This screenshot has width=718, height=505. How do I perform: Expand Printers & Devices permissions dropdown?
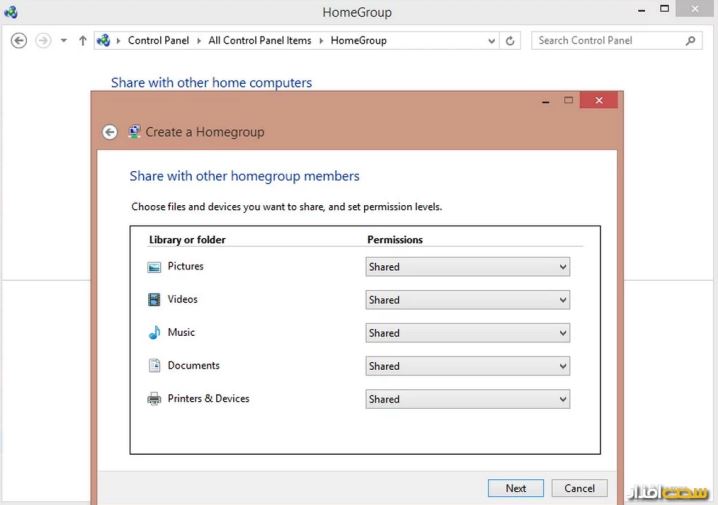tap(467, 399)
